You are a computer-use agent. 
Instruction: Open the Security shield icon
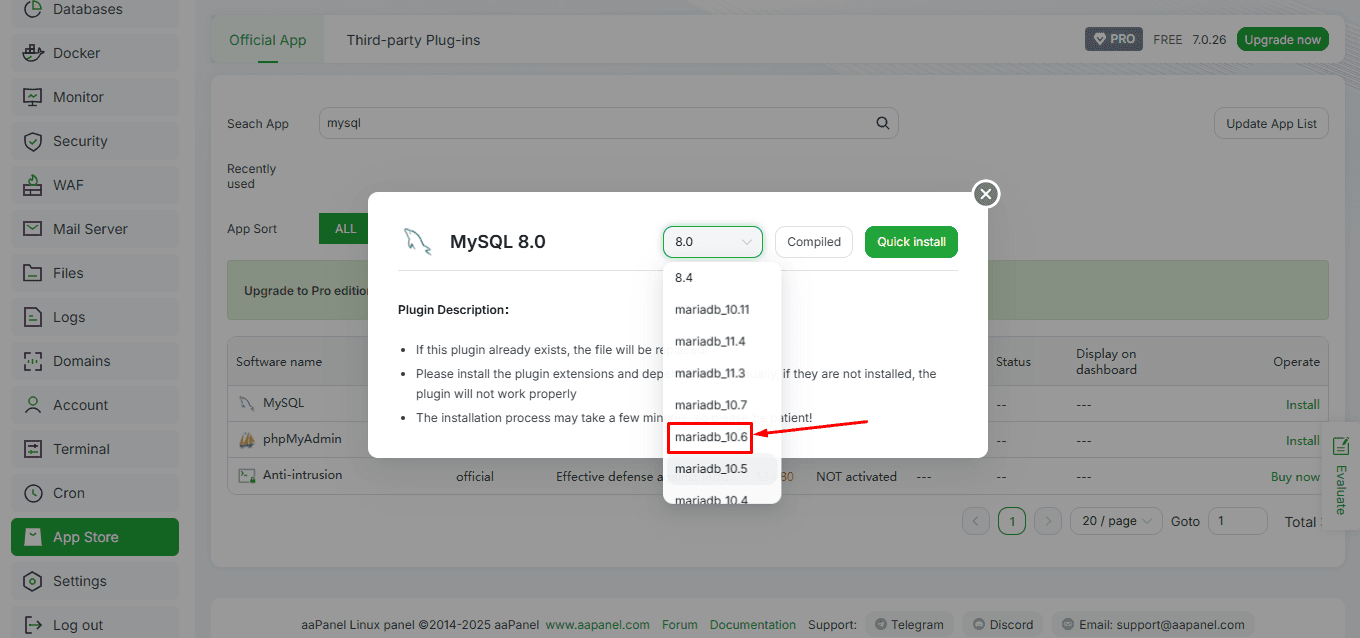(x=33, y=141)
